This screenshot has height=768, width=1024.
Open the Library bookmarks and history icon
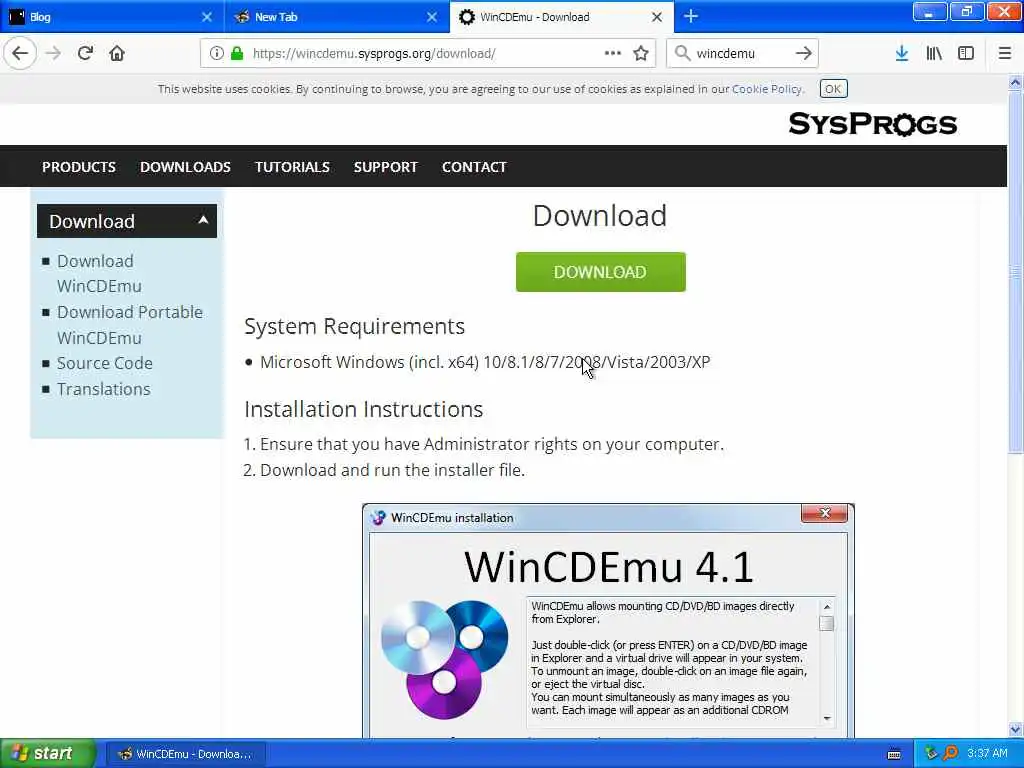tap(934, 53)
